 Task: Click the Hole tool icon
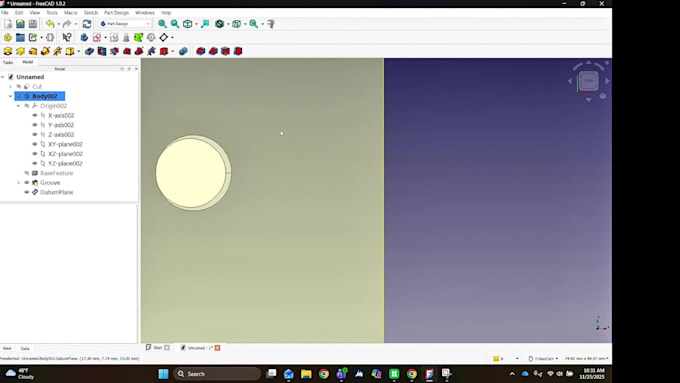point(102,51)
